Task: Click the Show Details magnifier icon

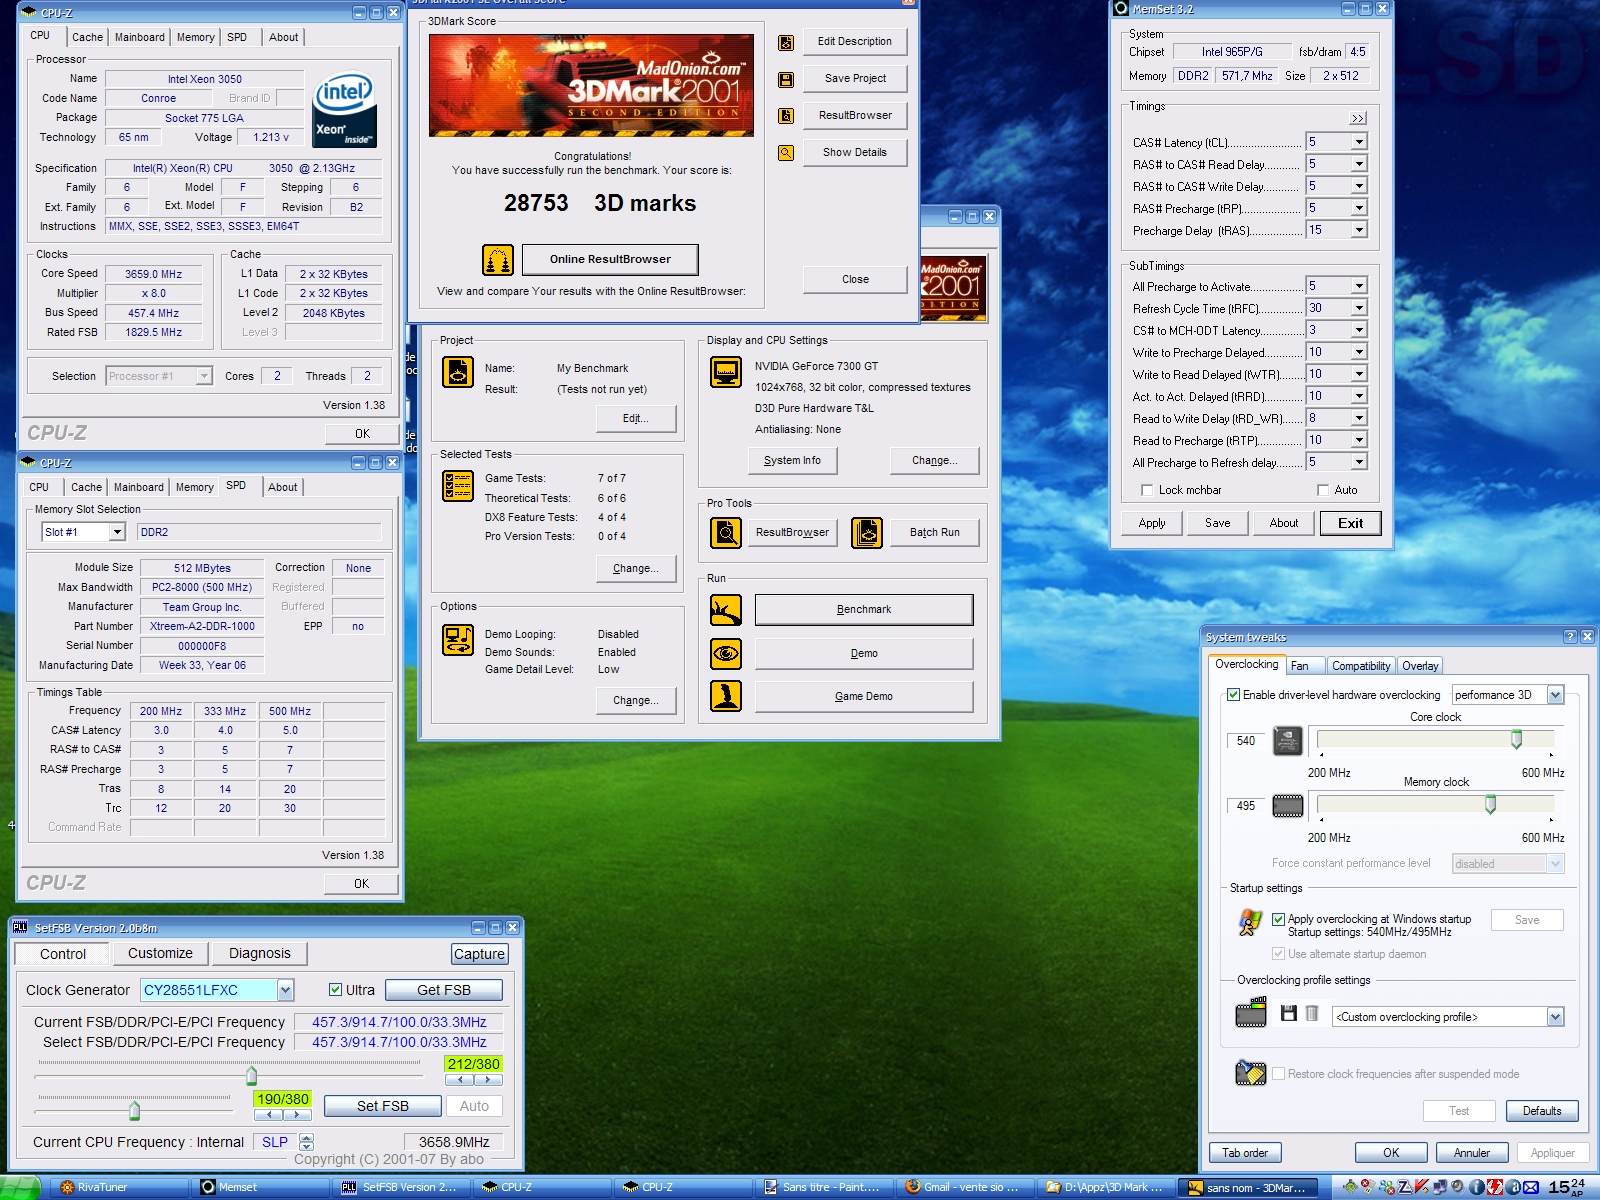Action: click(x=786, y=153)
